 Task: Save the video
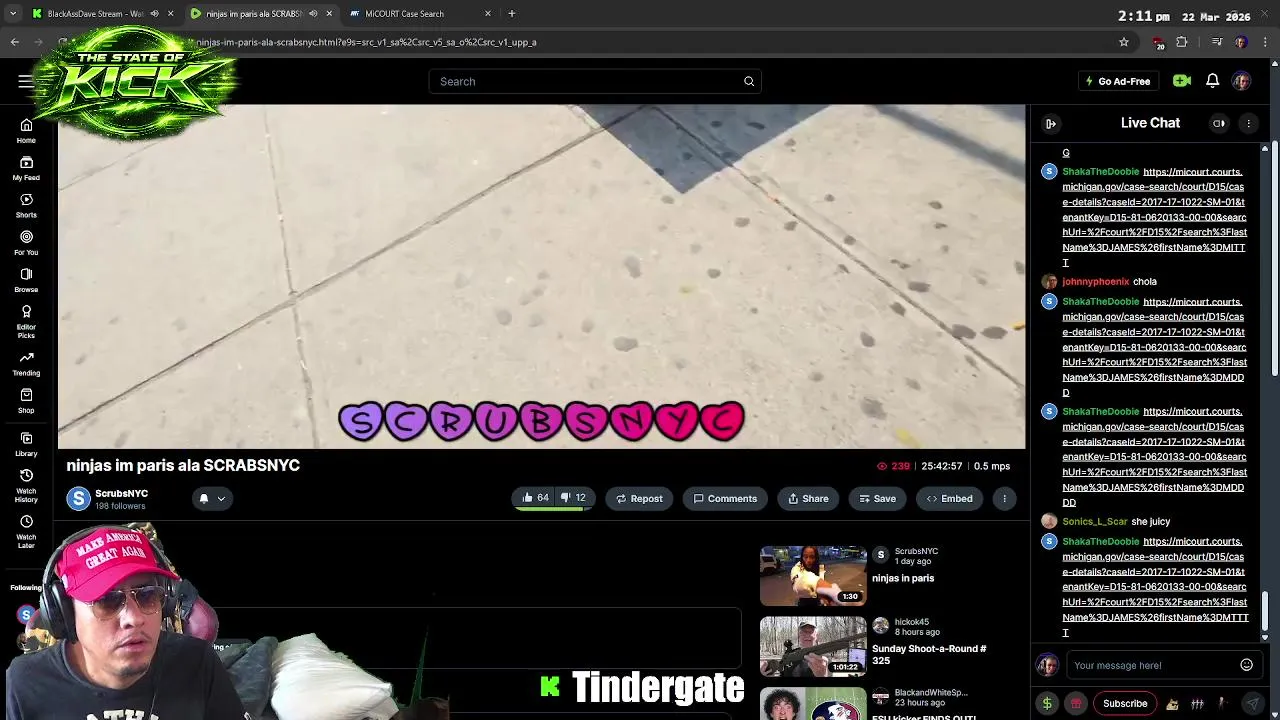(x=877, y=498)
